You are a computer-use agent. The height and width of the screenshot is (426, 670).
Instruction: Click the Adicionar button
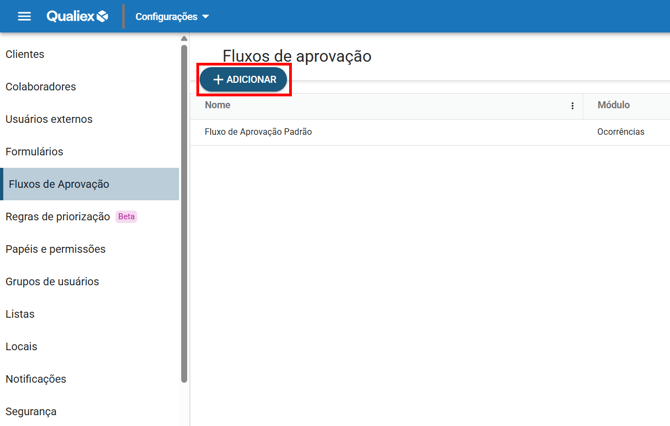point(244,80)
